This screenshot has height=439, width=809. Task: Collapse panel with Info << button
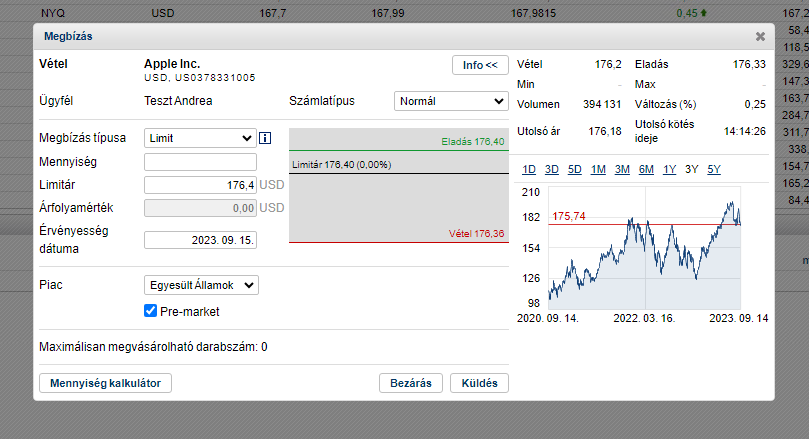click(x=480, y=65)
